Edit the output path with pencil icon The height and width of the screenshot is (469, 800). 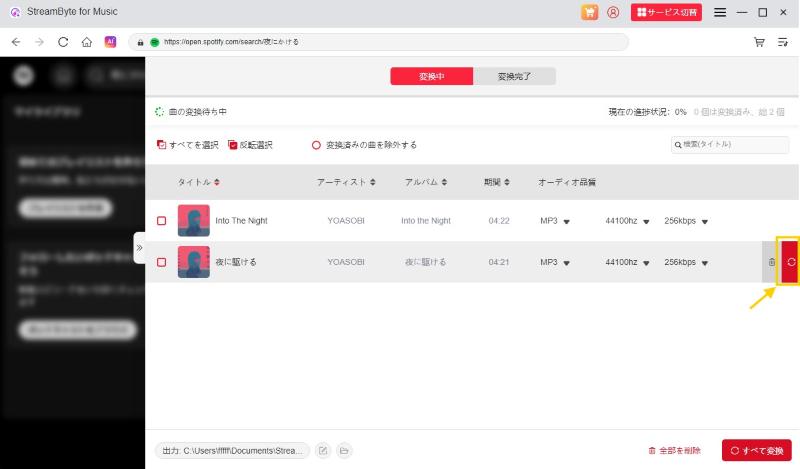pos(323,451)
